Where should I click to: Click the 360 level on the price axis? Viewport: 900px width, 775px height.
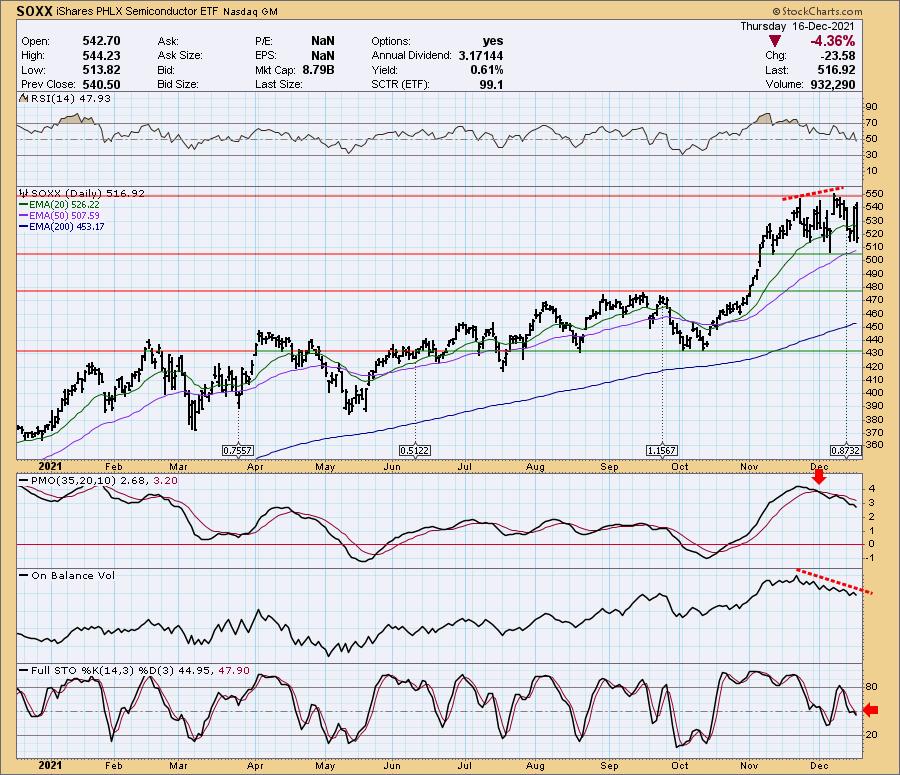pyautogui.click(x=875, y=445)
